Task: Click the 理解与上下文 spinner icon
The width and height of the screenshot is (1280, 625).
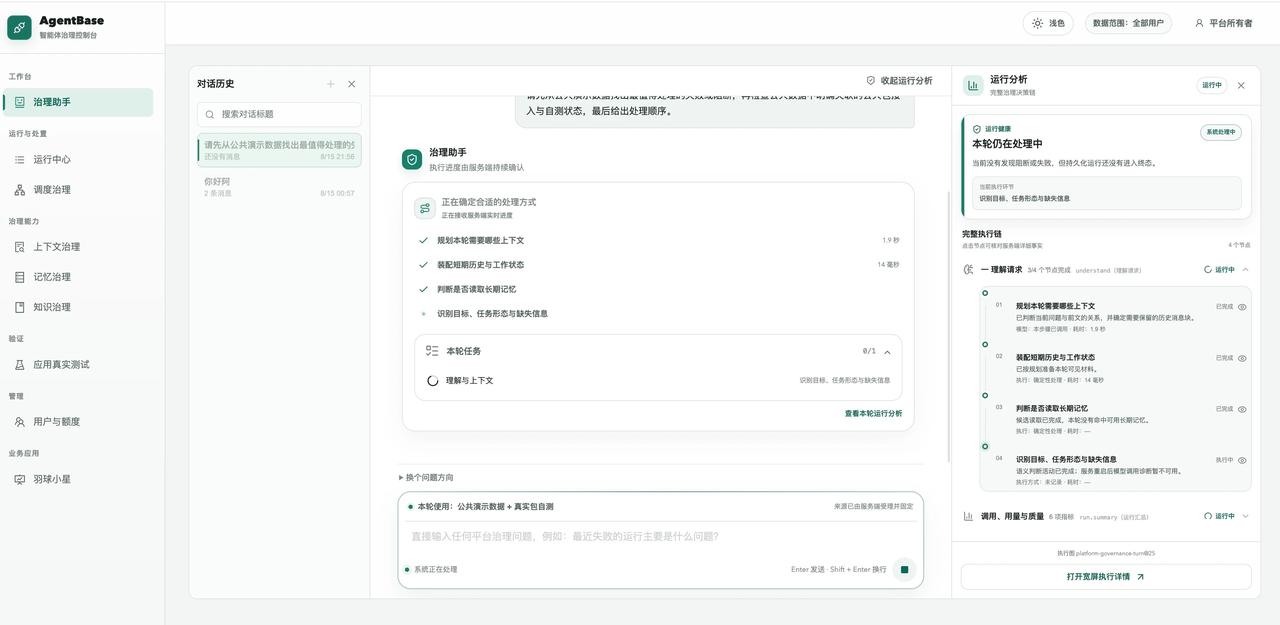Action: point(433,381)
